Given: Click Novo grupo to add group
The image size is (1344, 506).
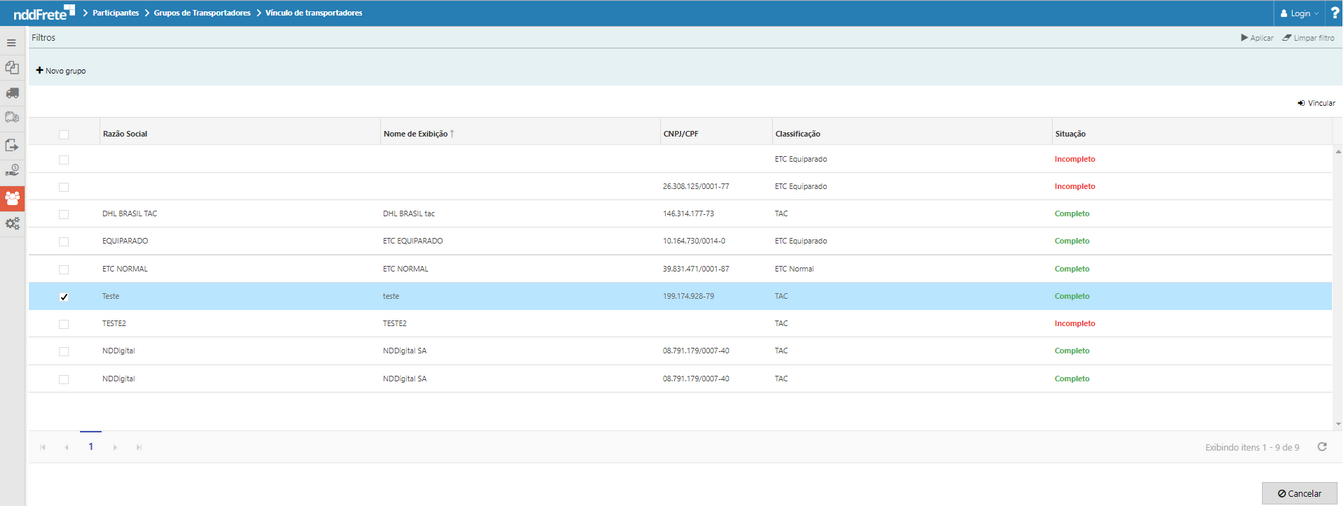Looking at the screenshot, I should 61,71.
